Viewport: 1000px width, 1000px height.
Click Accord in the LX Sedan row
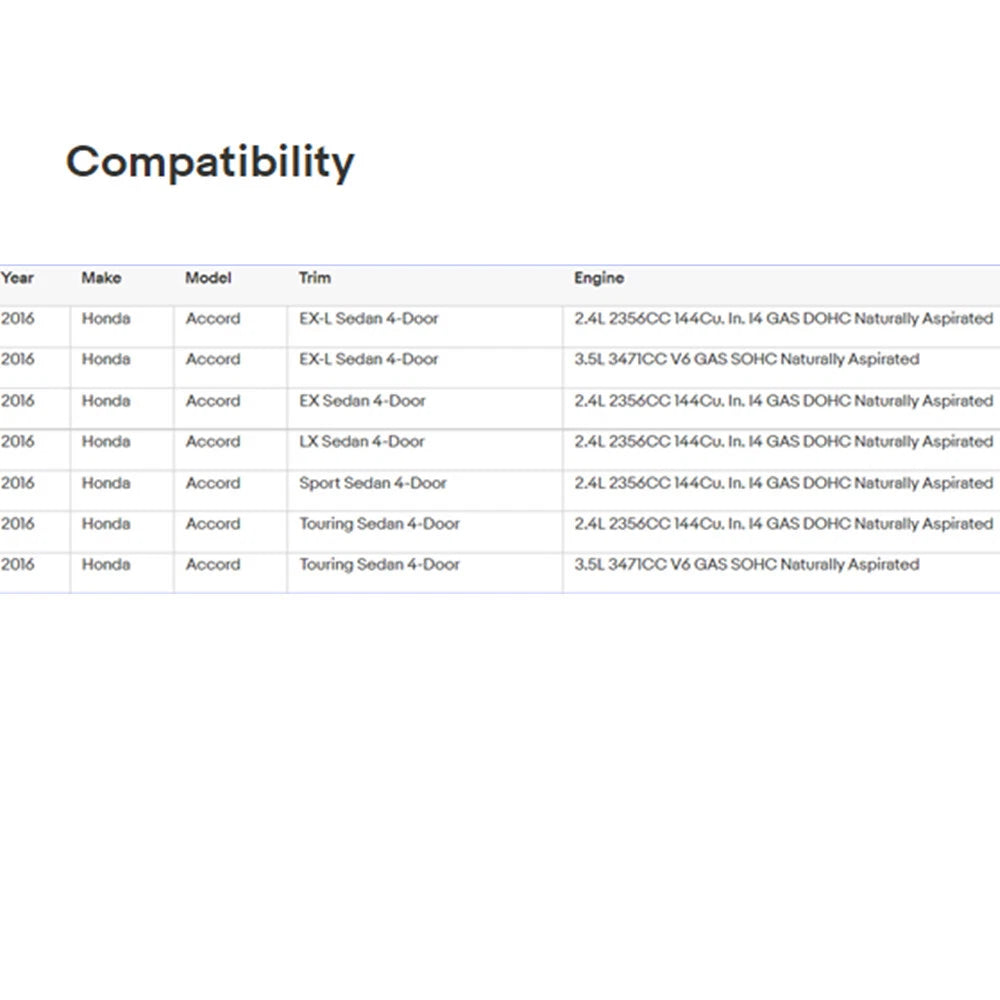pyautogui.click(x=213, y=442)
